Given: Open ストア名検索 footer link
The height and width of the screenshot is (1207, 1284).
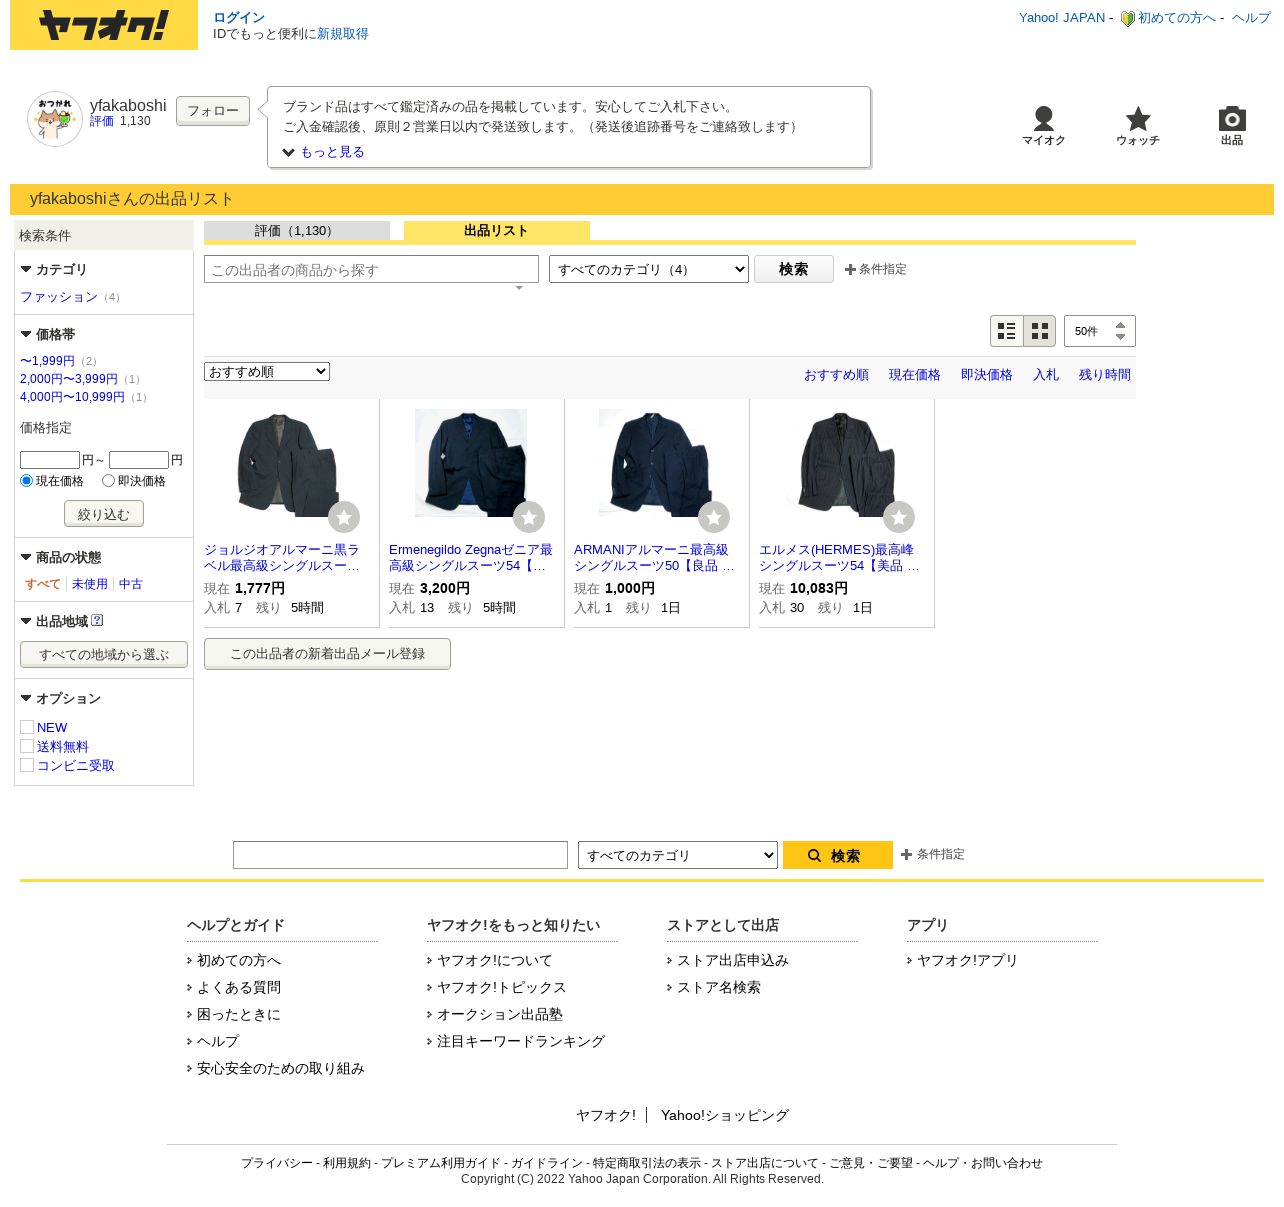Looking at the screenshot, I should point(719,987).
